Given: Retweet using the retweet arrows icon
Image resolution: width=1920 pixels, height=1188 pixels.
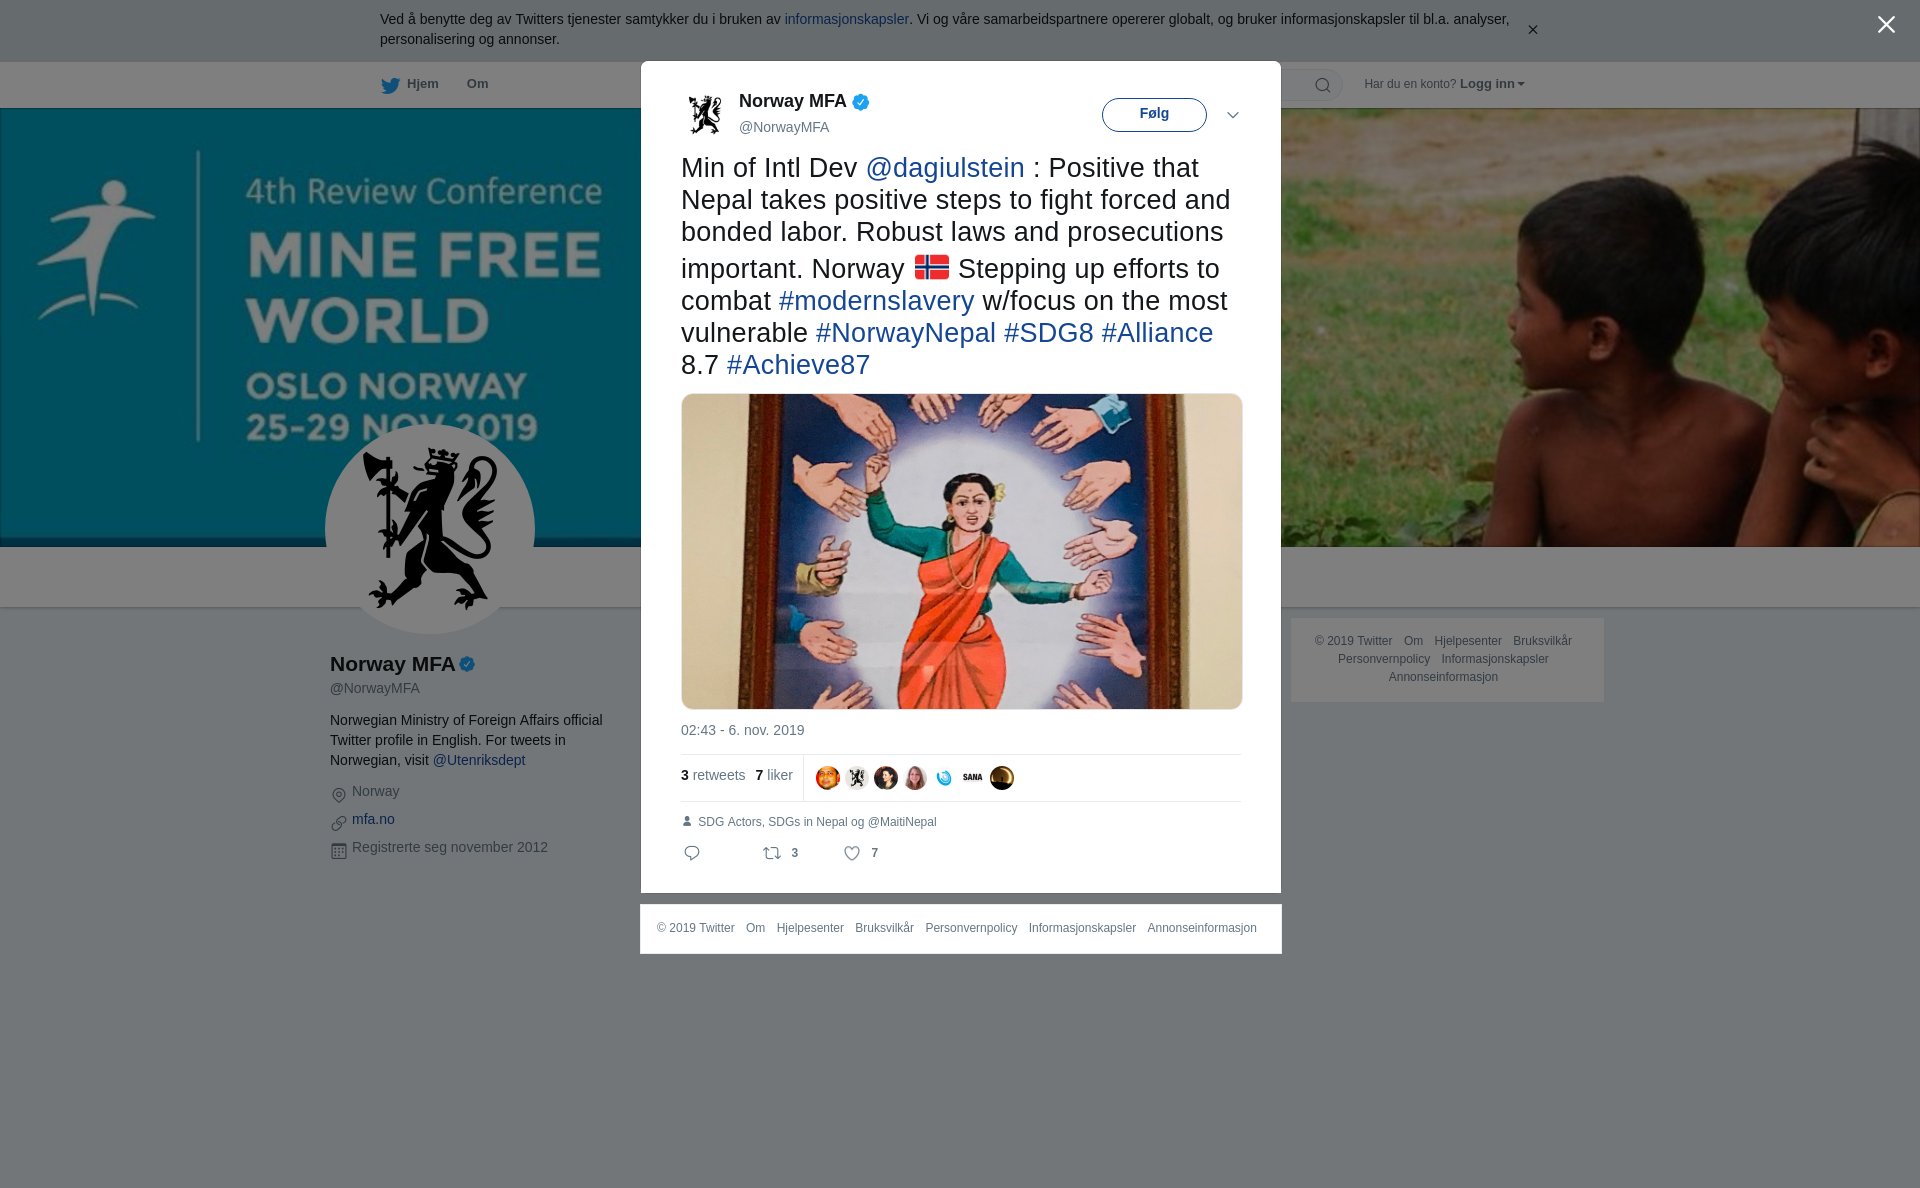Looking at the screenshot, I should coord(772,853).
